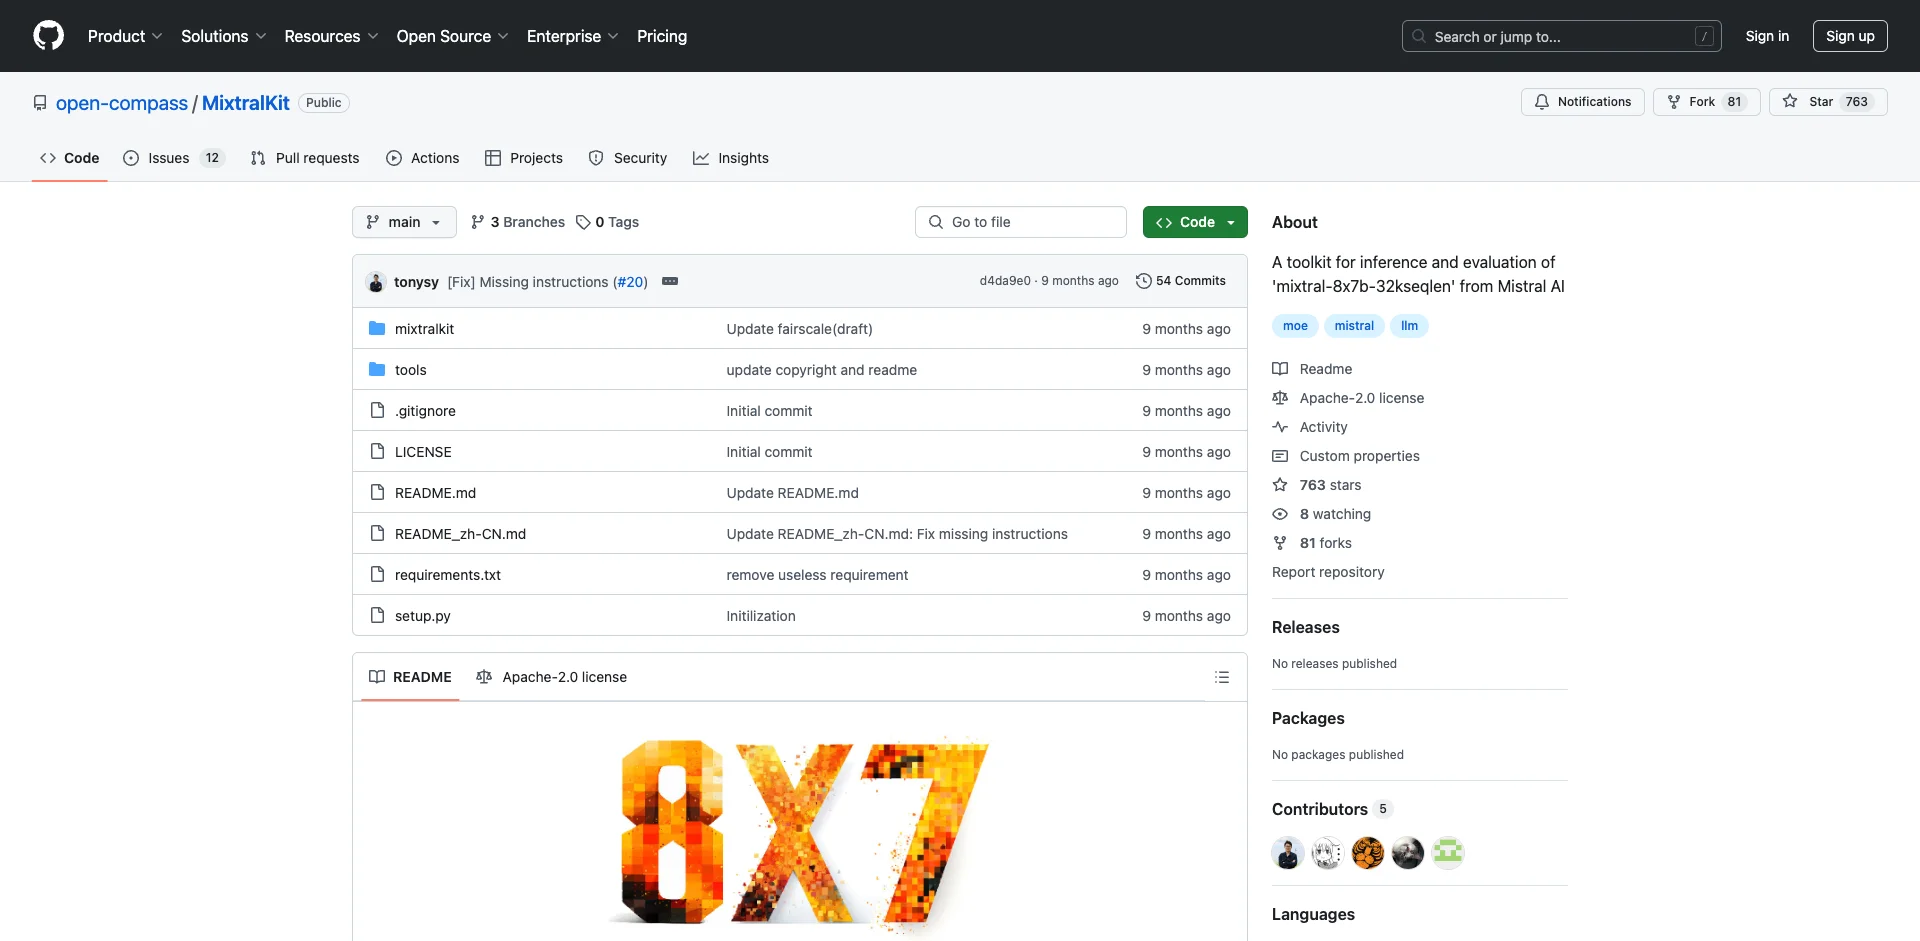The width and height of the screenshot is (1920, 941).
Task: Open the main branch selector
Action: click(x=404, y=222)
